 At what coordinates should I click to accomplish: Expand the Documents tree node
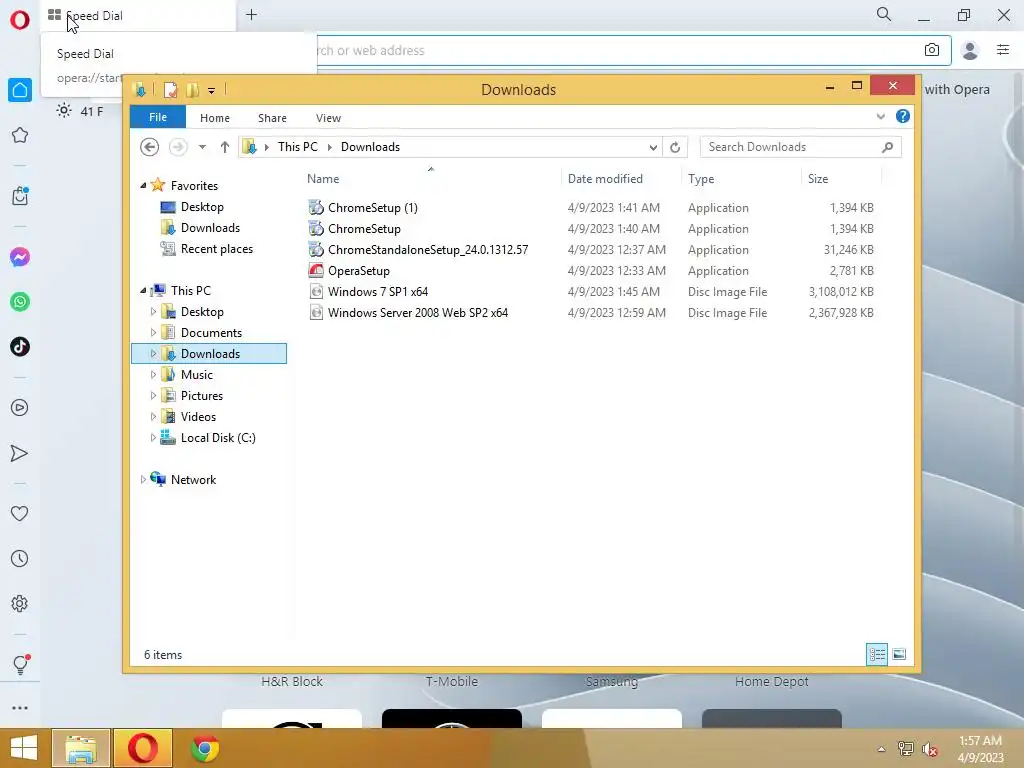pyautogui.click(x=153, y=332)
